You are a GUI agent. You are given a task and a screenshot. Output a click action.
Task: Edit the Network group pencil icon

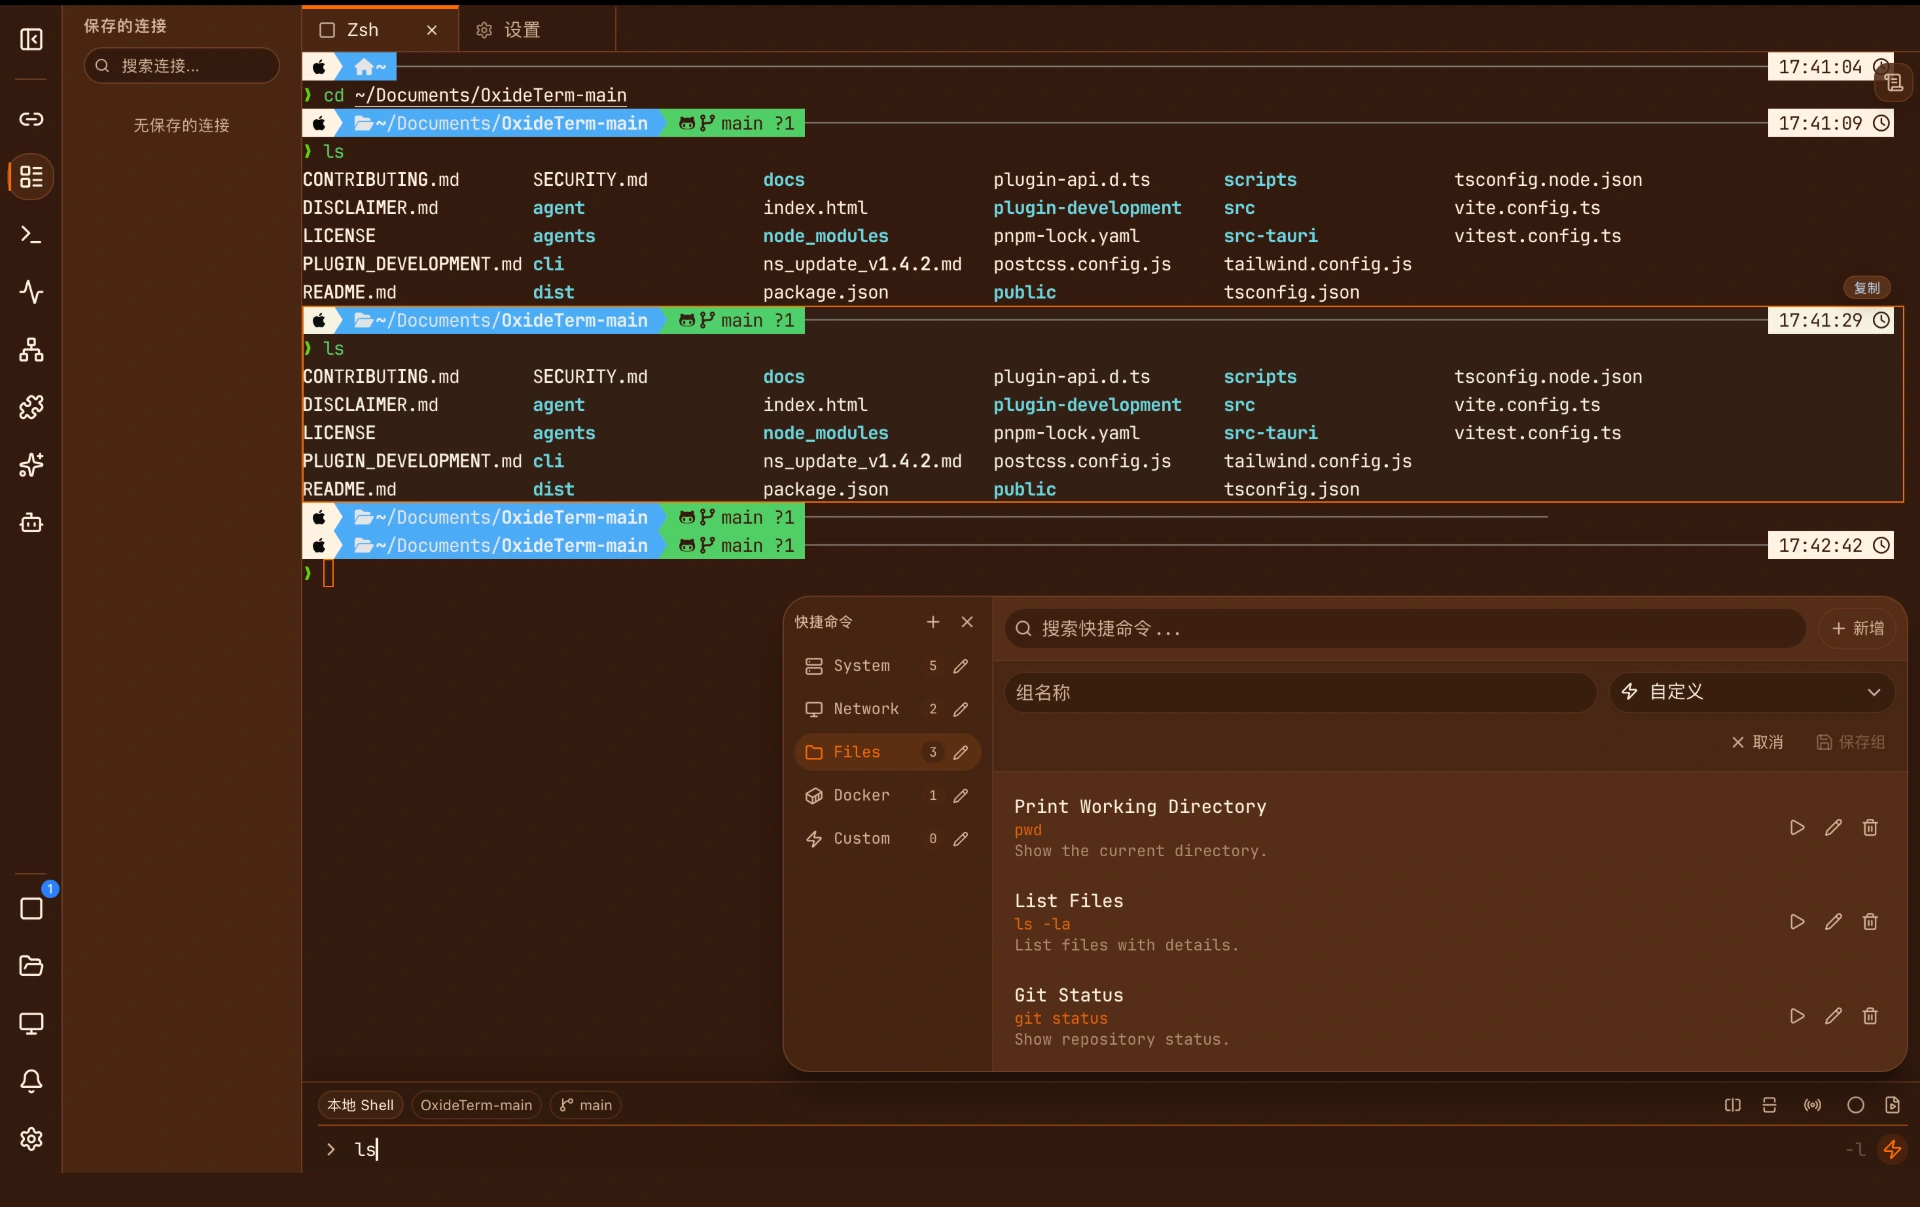pyautogui.click(x=961, y=709)
